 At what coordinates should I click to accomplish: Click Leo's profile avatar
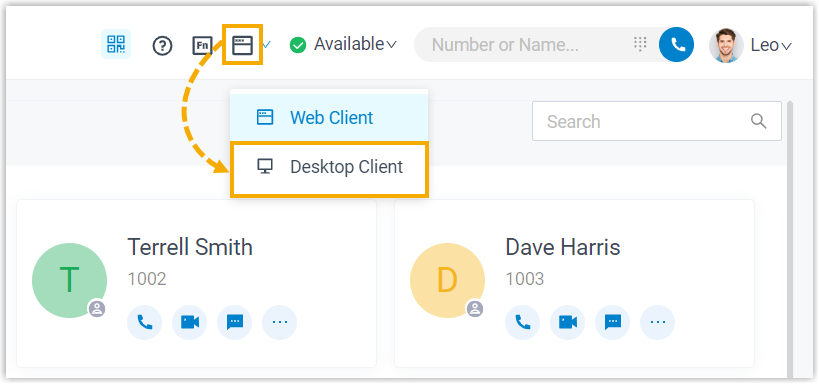coord(726,45)
